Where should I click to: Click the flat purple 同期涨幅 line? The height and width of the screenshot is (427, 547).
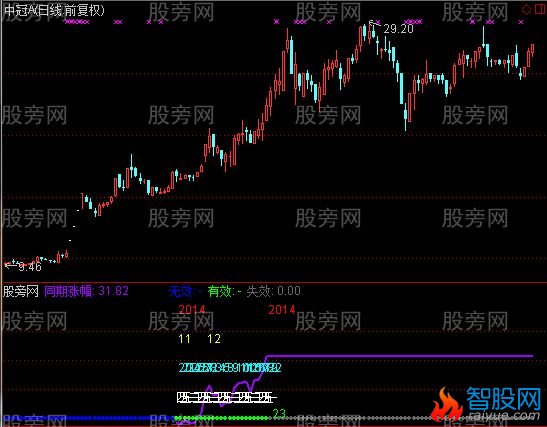click(x=399, y=356)
